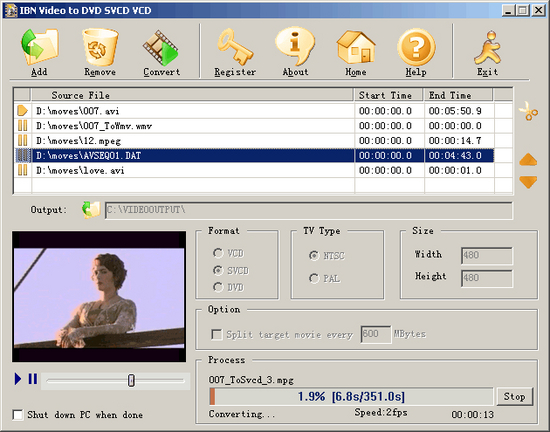Click the video preview thumbnail

click(99, 296)
